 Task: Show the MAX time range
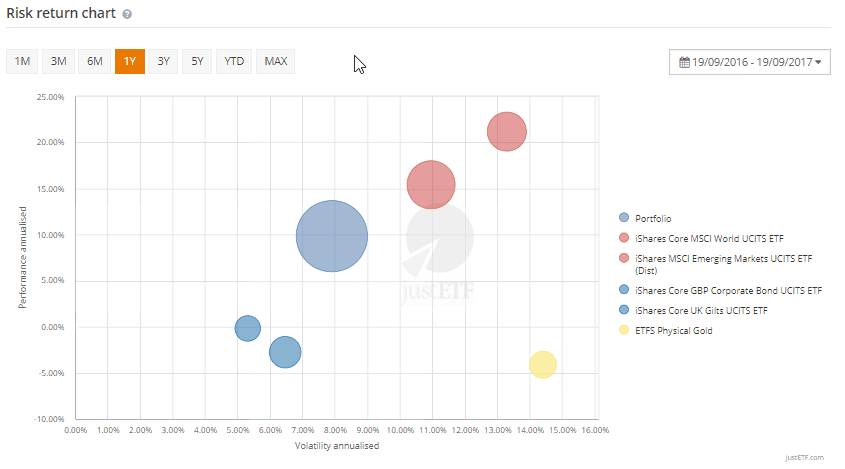click(276, 61)
